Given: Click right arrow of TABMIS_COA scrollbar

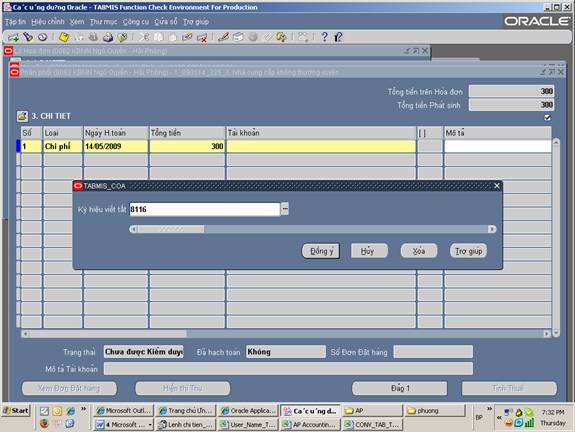Looking at the screenshot, I should pyautogui.click(x=492, y=229).
